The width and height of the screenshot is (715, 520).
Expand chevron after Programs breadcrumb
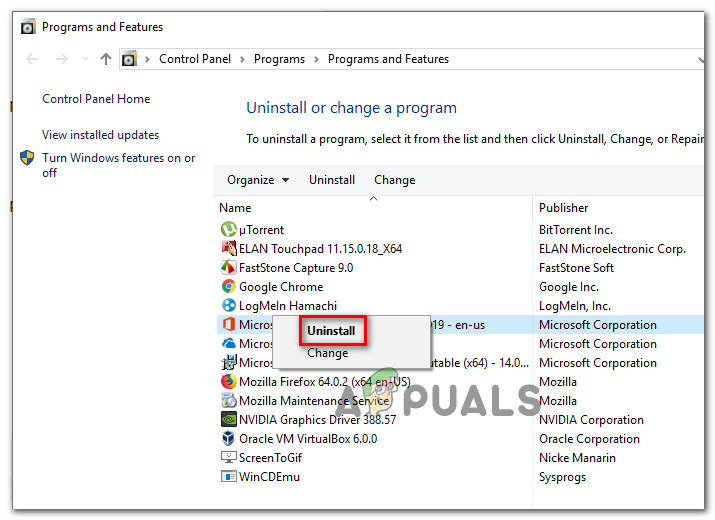(316, 59)
